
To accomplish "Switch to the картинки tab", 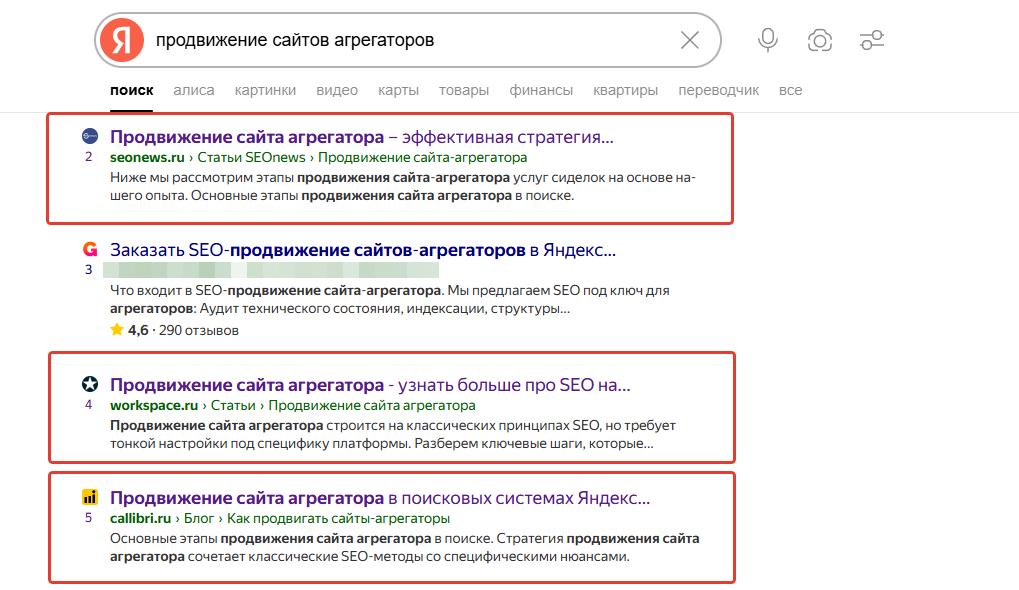I will (x=264, y=89).
